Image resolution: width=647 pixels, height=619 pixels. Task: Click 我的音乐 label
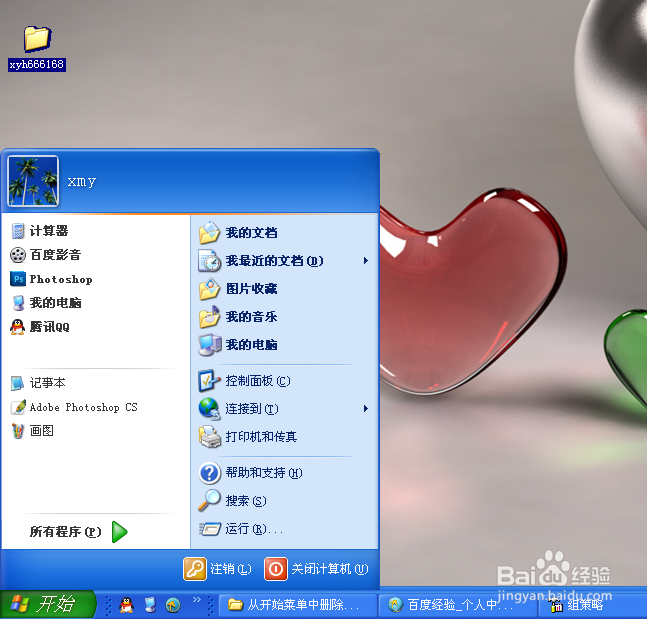(x=252, y=317)
